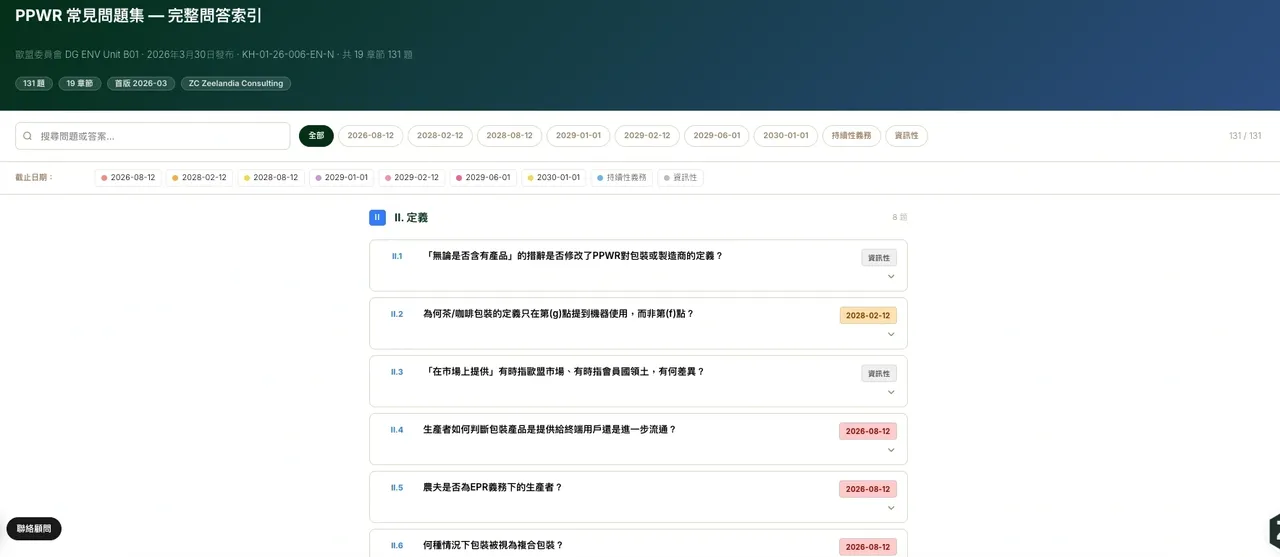This screenshot has height=557, width=1280.
Task: Click the search magnifier icon
Action: pyautogui.click(x=28, y=136)
